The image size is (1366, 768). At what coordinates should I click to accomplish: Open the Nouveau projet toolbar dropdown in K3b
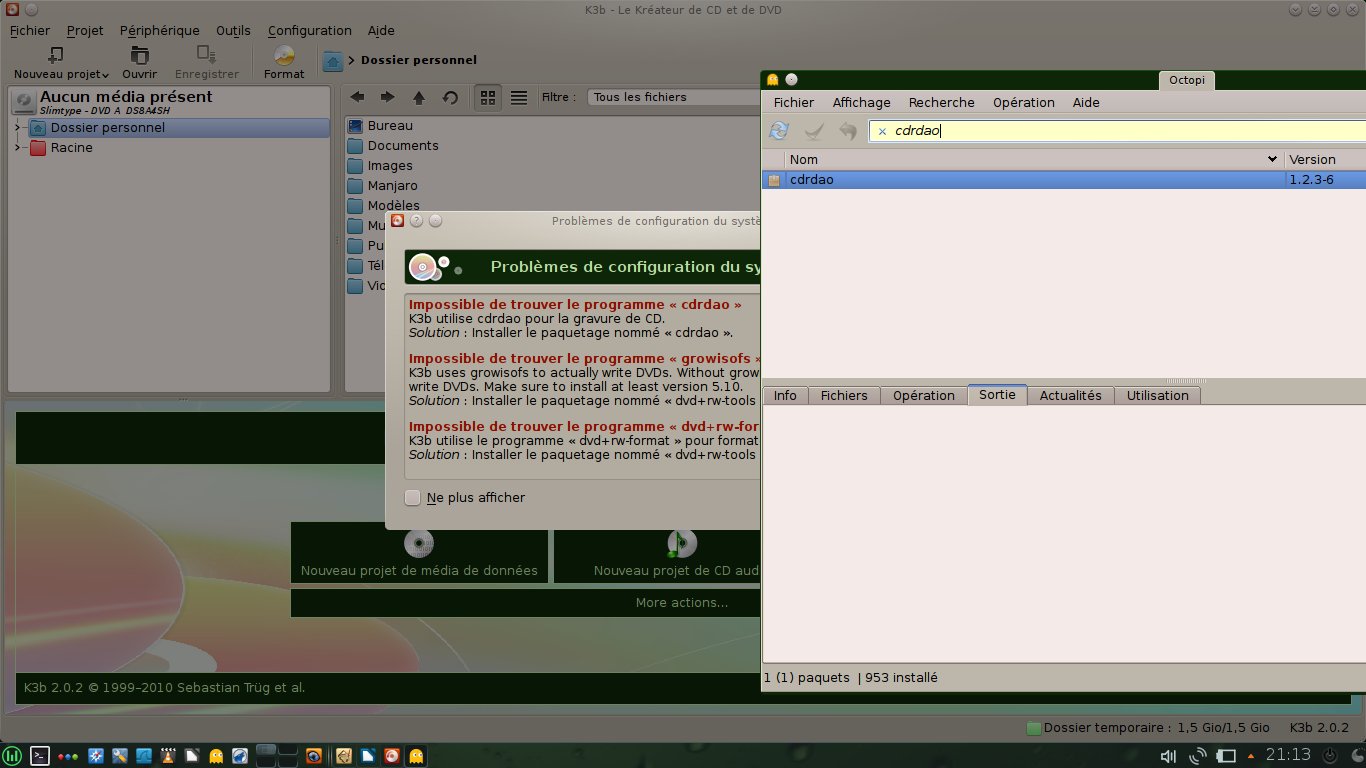coord(61,63)
